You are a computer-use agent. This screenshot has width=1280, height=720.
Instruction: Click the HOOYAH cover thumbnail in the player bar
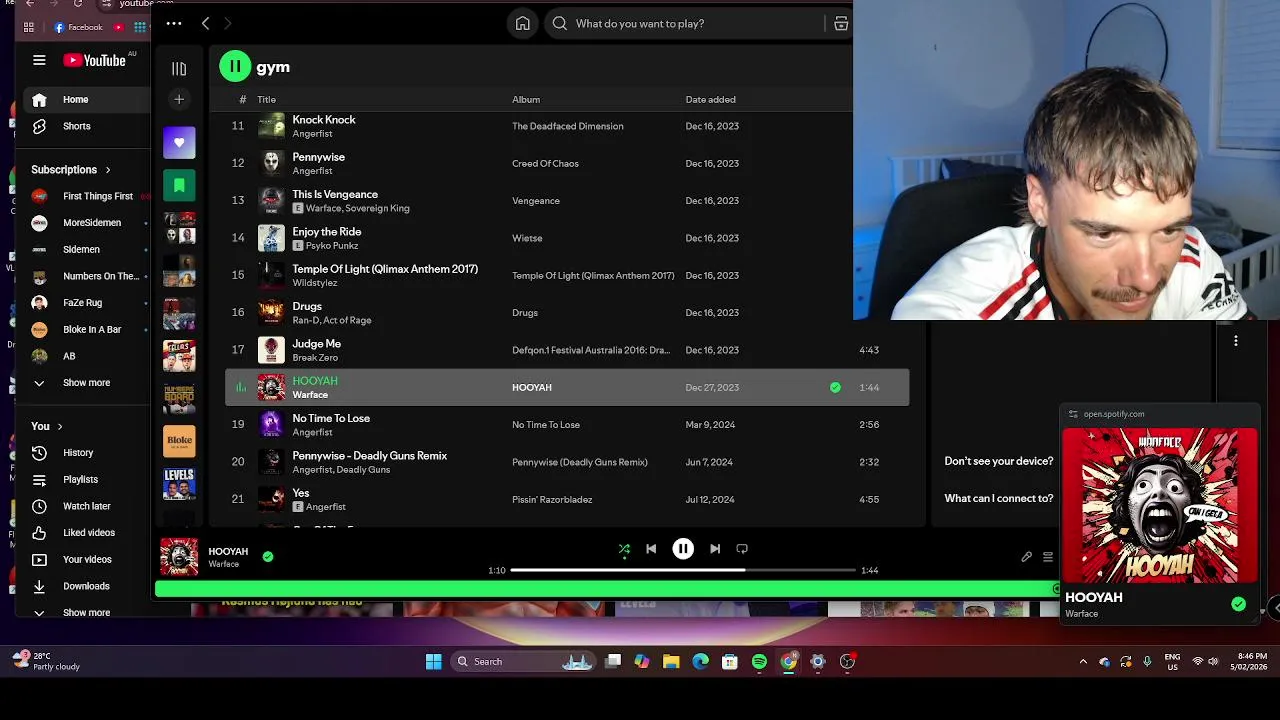179,557
